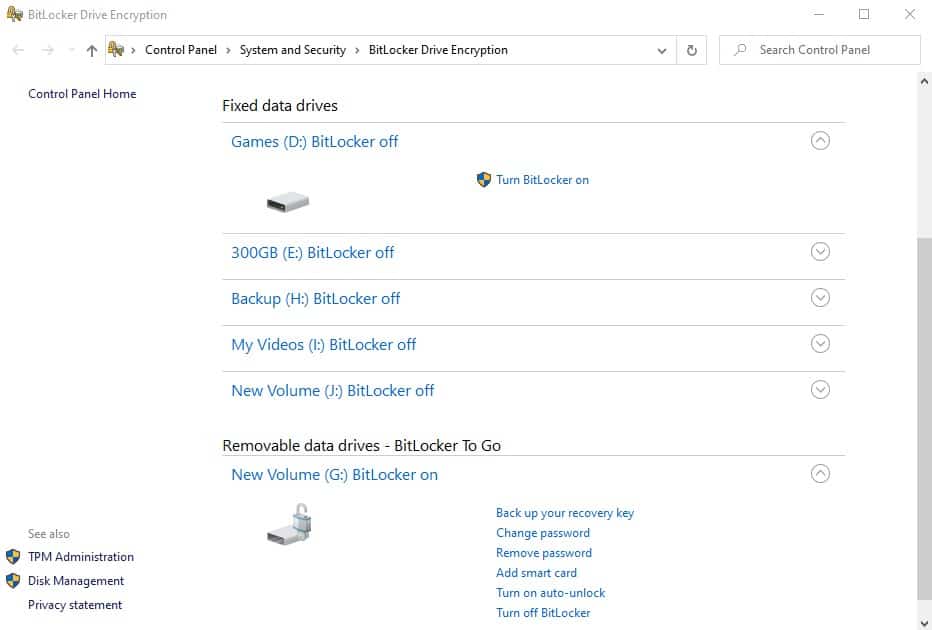Maximize the BitLocker window
The width and height of the screenshot is (932, 630).
[864, 14]
